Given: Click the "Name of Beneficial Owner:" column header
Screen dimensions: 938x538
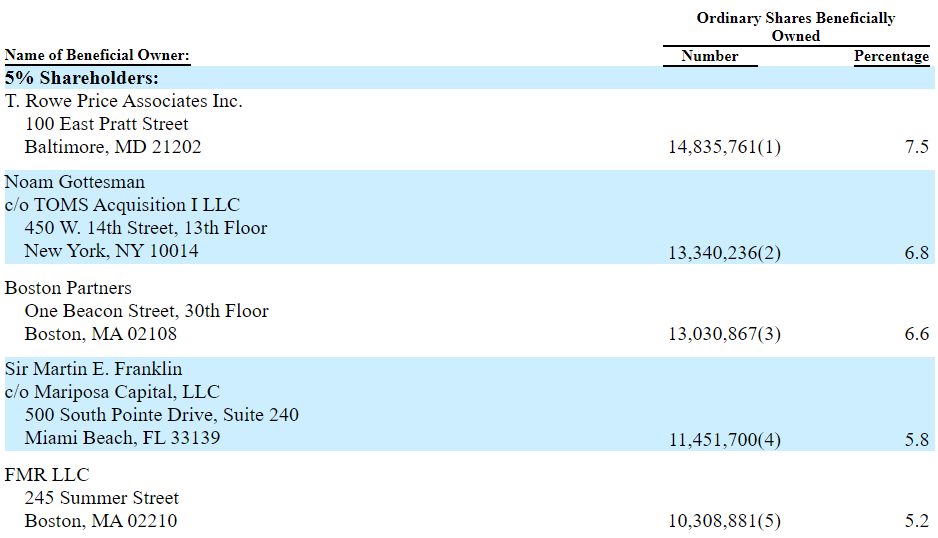Looking at the screenshot, I should [97, 56].
